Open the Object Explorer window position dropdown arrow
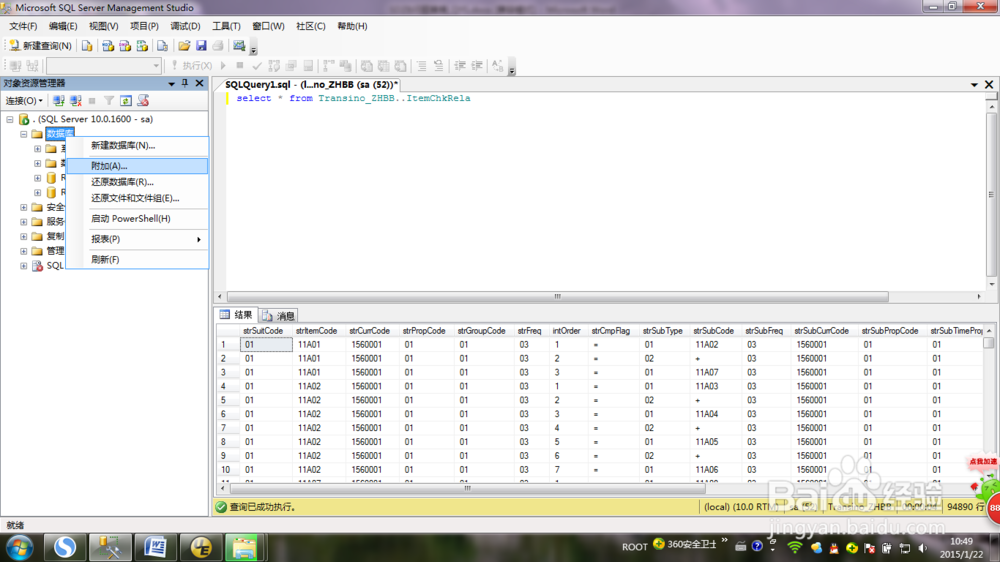The image size is (1000, 562). [x=171, y=84]
